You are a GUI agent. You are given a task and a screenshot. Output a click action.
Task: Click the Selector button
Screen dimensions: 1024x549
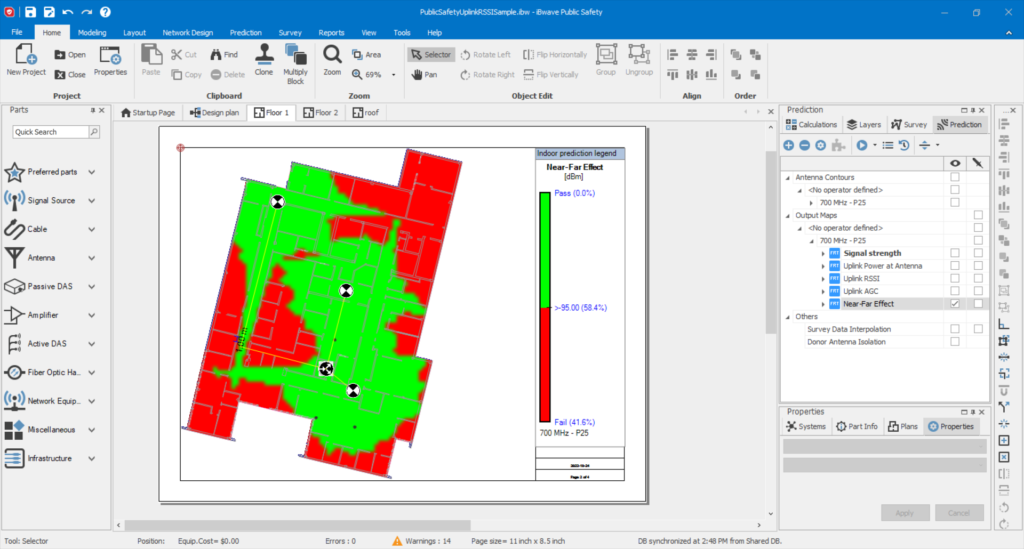click(x=431, y=54)
